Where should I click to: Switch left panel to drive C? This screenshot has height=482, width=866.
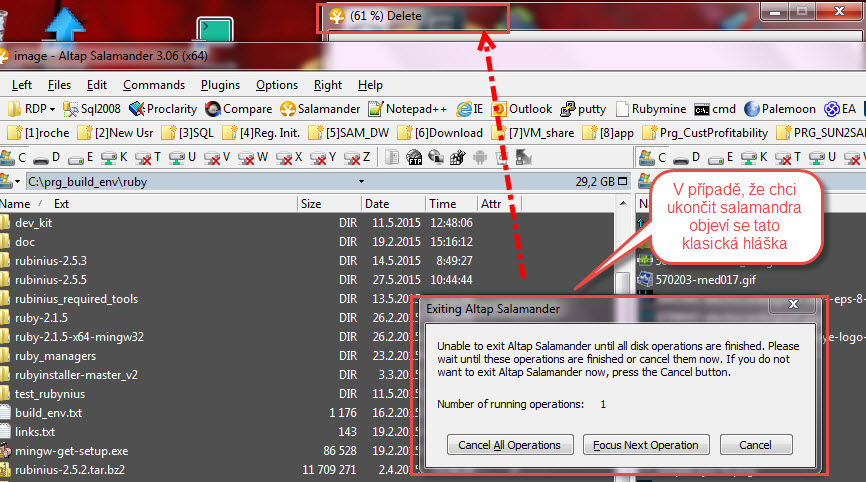[x=14, y=157]
